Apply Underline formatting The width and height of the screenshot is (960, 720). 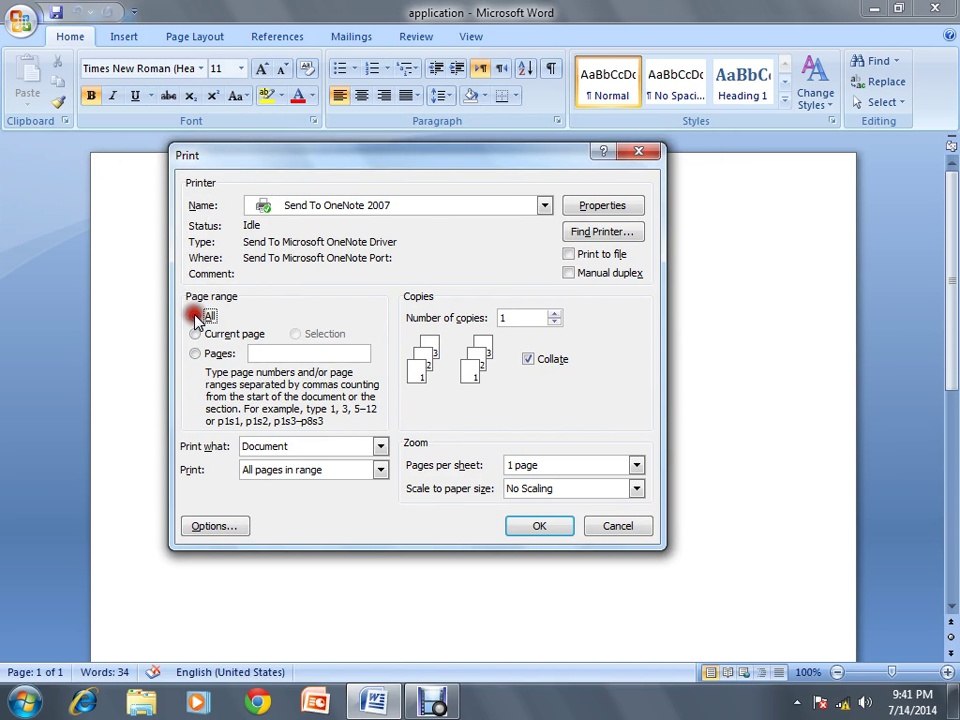pyautogui.click(x=135, y=96)
